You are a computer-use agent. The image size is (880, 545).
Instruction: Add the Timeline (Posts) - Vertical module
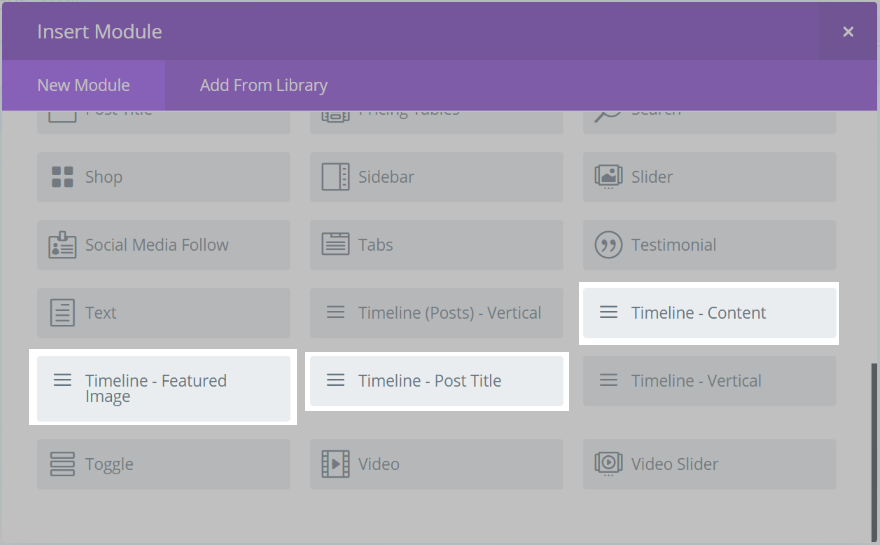[x=436, y=313]
